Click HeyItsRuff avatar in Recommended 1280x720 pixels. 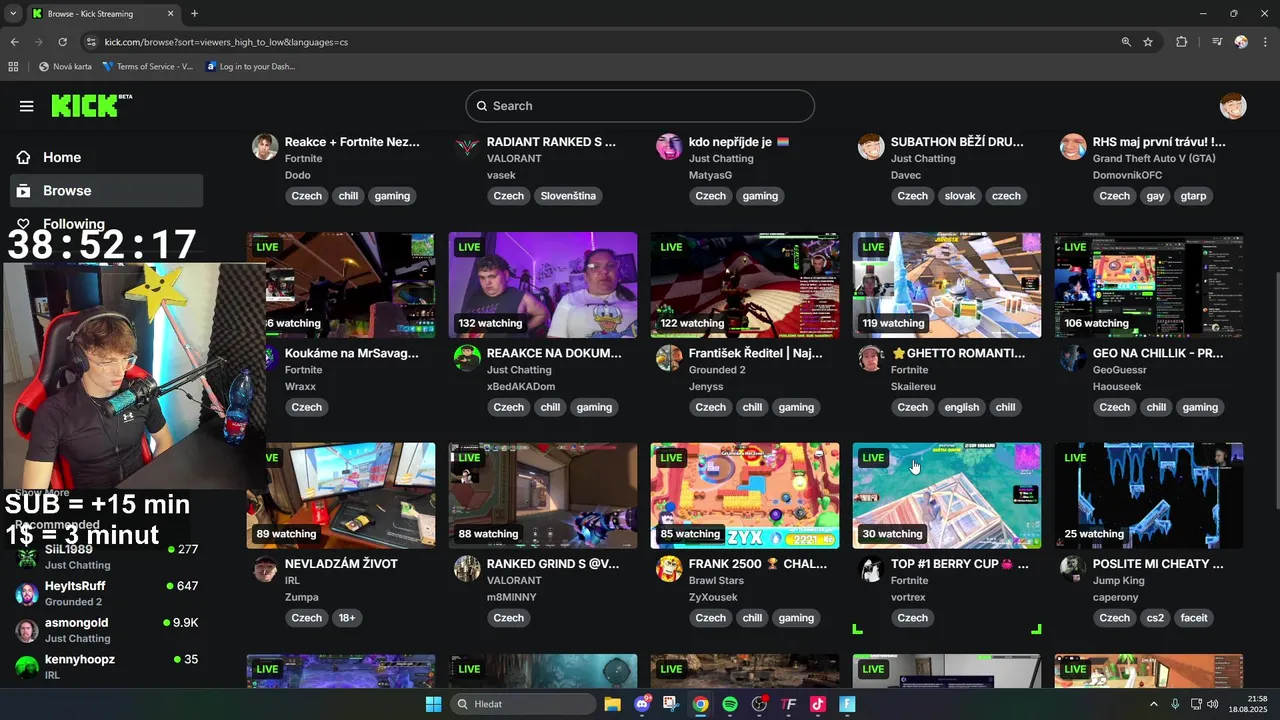27,594
